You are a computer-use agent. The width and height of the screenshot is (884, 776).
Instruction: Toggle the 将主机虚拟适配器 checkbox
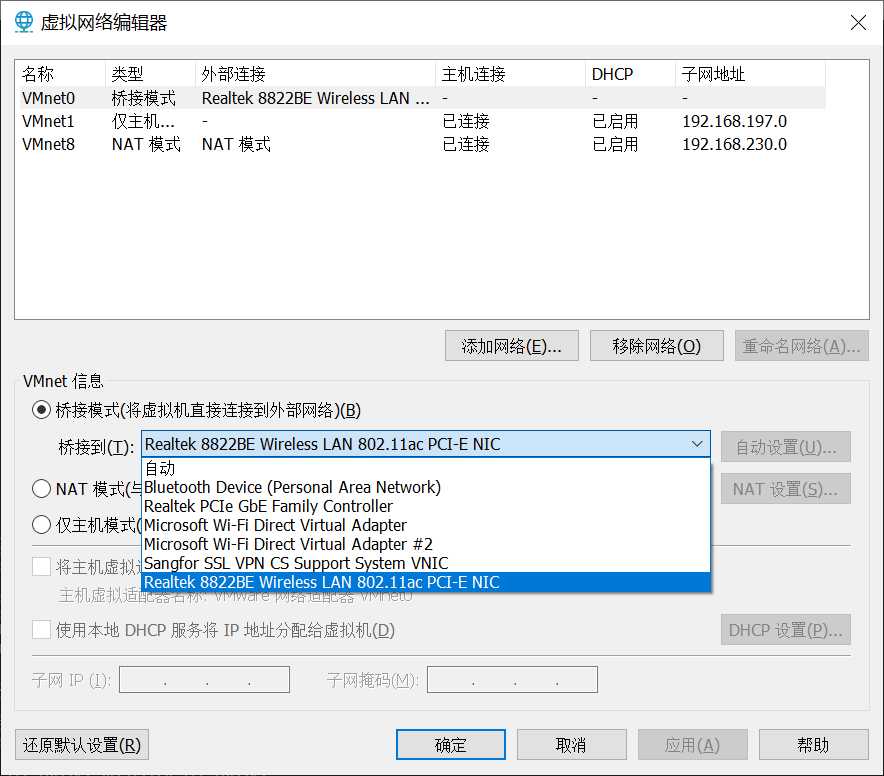pos(41,566)
